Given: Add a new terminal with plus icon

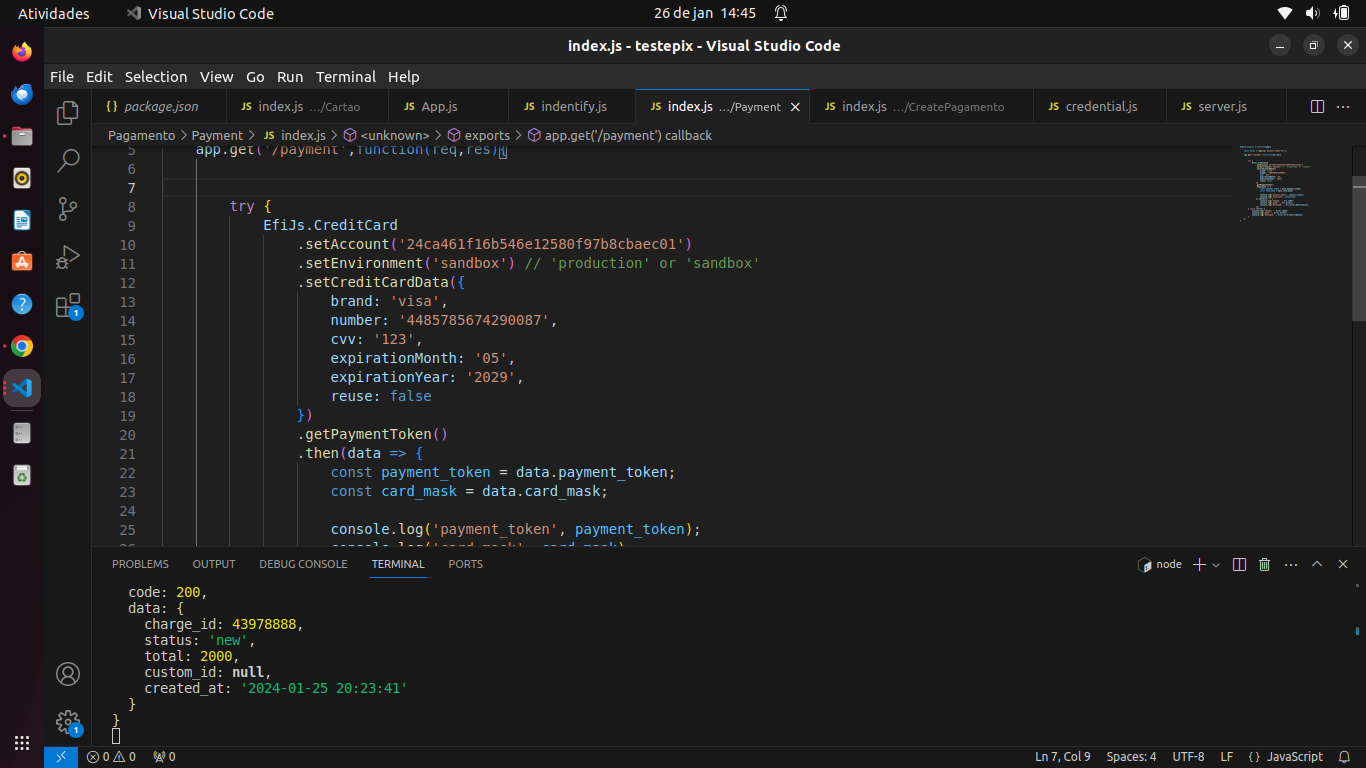Looking at the screenshot, I should (x=1199, y=564).
